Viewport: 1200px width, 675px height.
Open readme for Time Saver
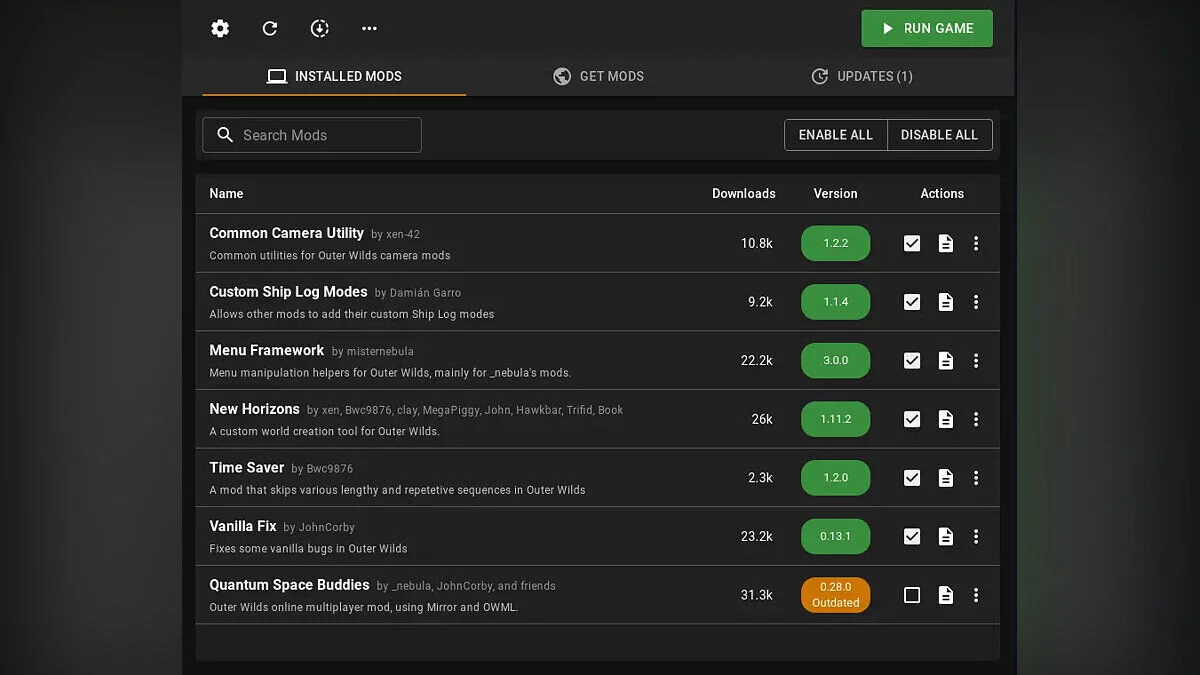(945, 478)
